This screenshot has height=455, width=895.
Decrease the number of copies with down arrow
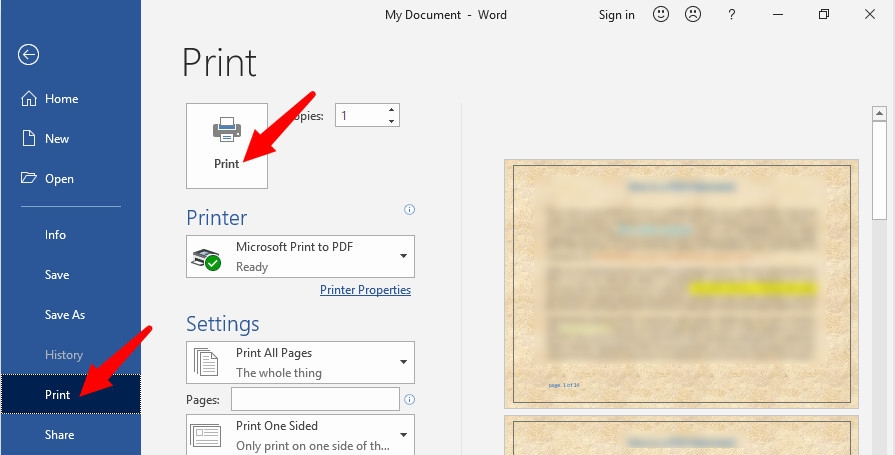coord(391,121)
